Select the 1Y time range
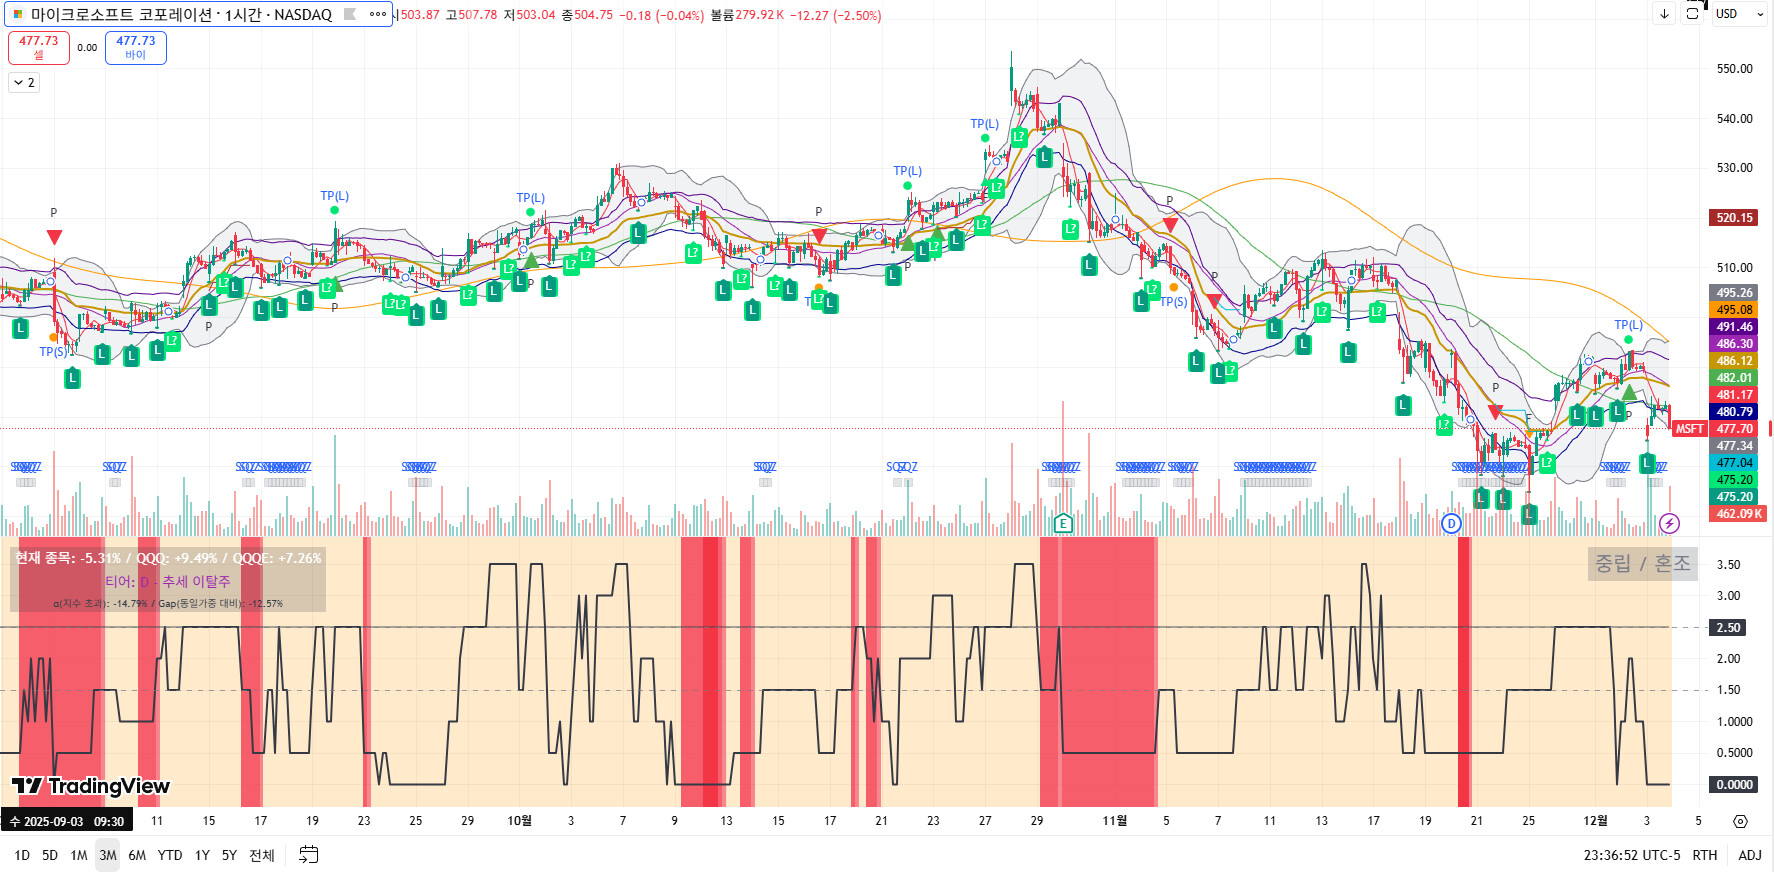Image resolution: width=1774 pixels, height=872 pixels. click(202, 855)
